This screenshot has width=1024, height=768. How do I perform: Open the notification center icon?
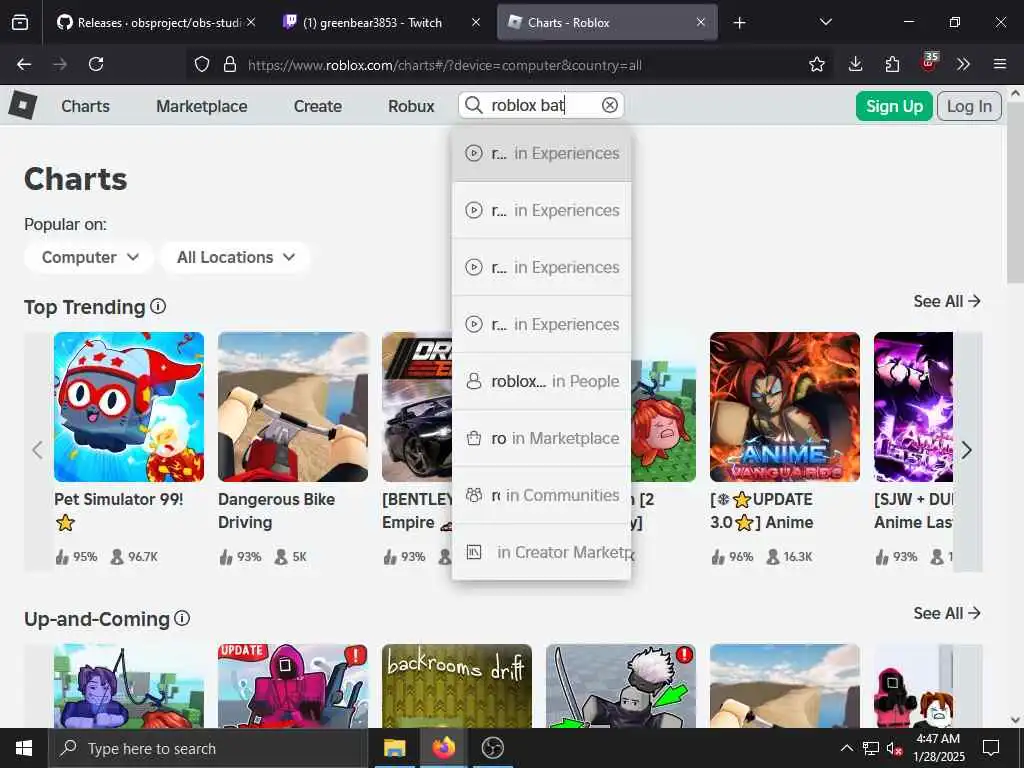point(991,748)
